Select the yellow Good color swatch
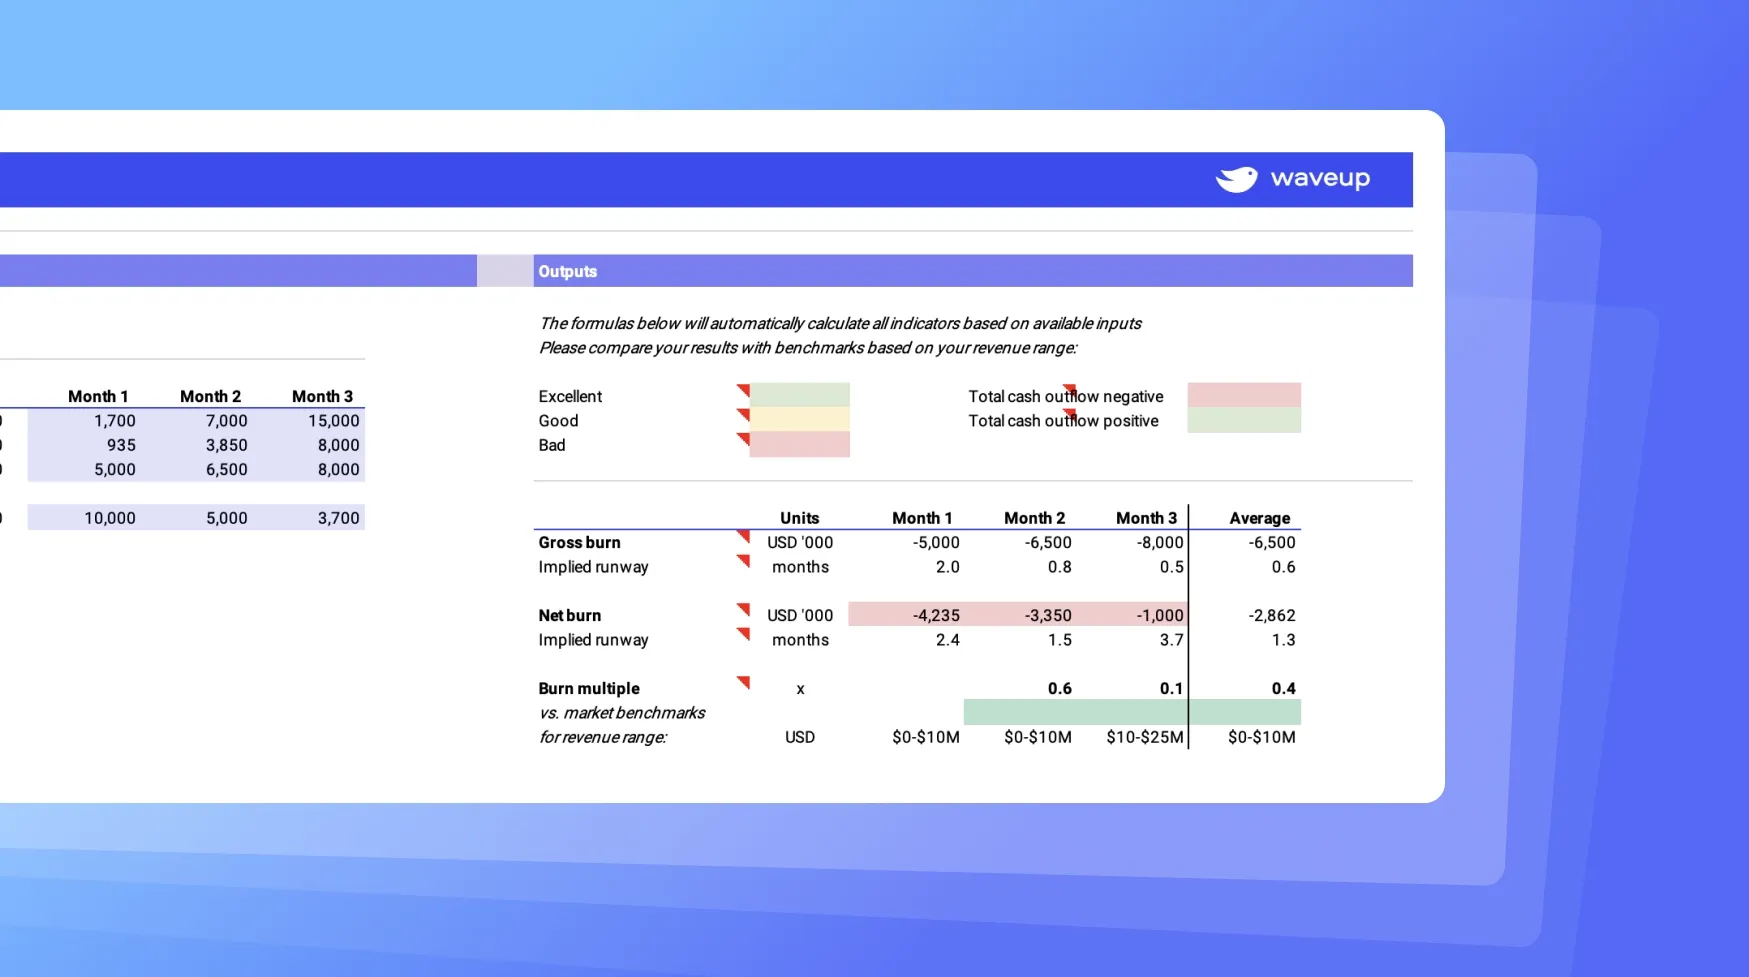Image resolution: width=1749 pixels, height=977 pixels. 799,420
